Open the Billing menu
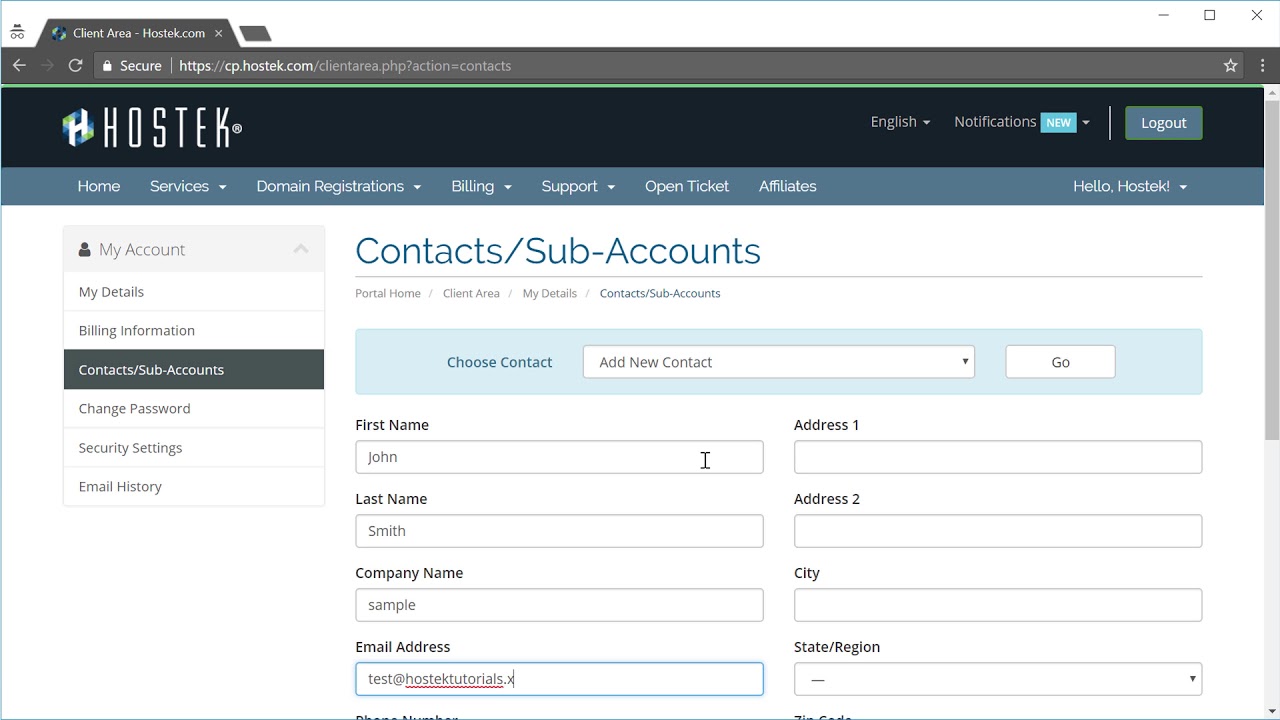Image resolution: width=1280 pixels, height=720 pixels. point(481,187)
